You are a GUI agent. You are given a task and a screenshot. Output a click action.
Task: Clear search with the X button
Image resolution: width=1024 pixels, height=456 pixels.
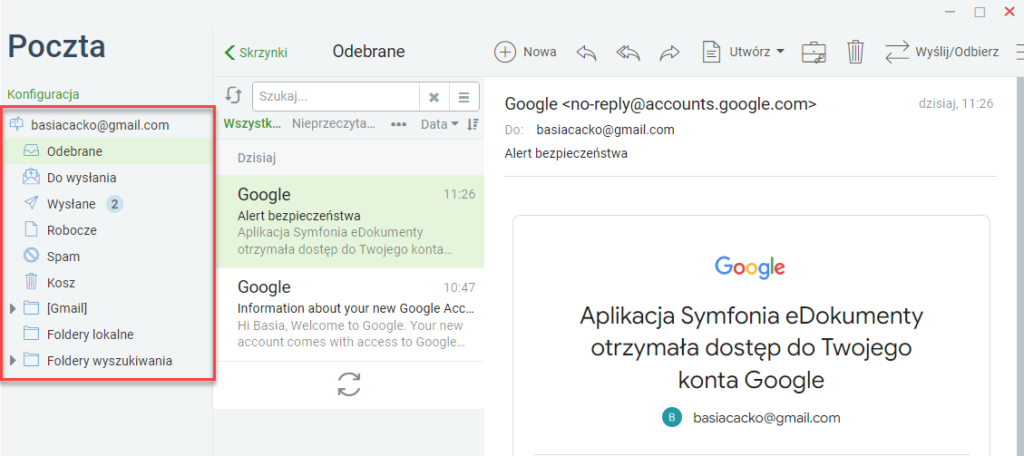coord(433,97)
